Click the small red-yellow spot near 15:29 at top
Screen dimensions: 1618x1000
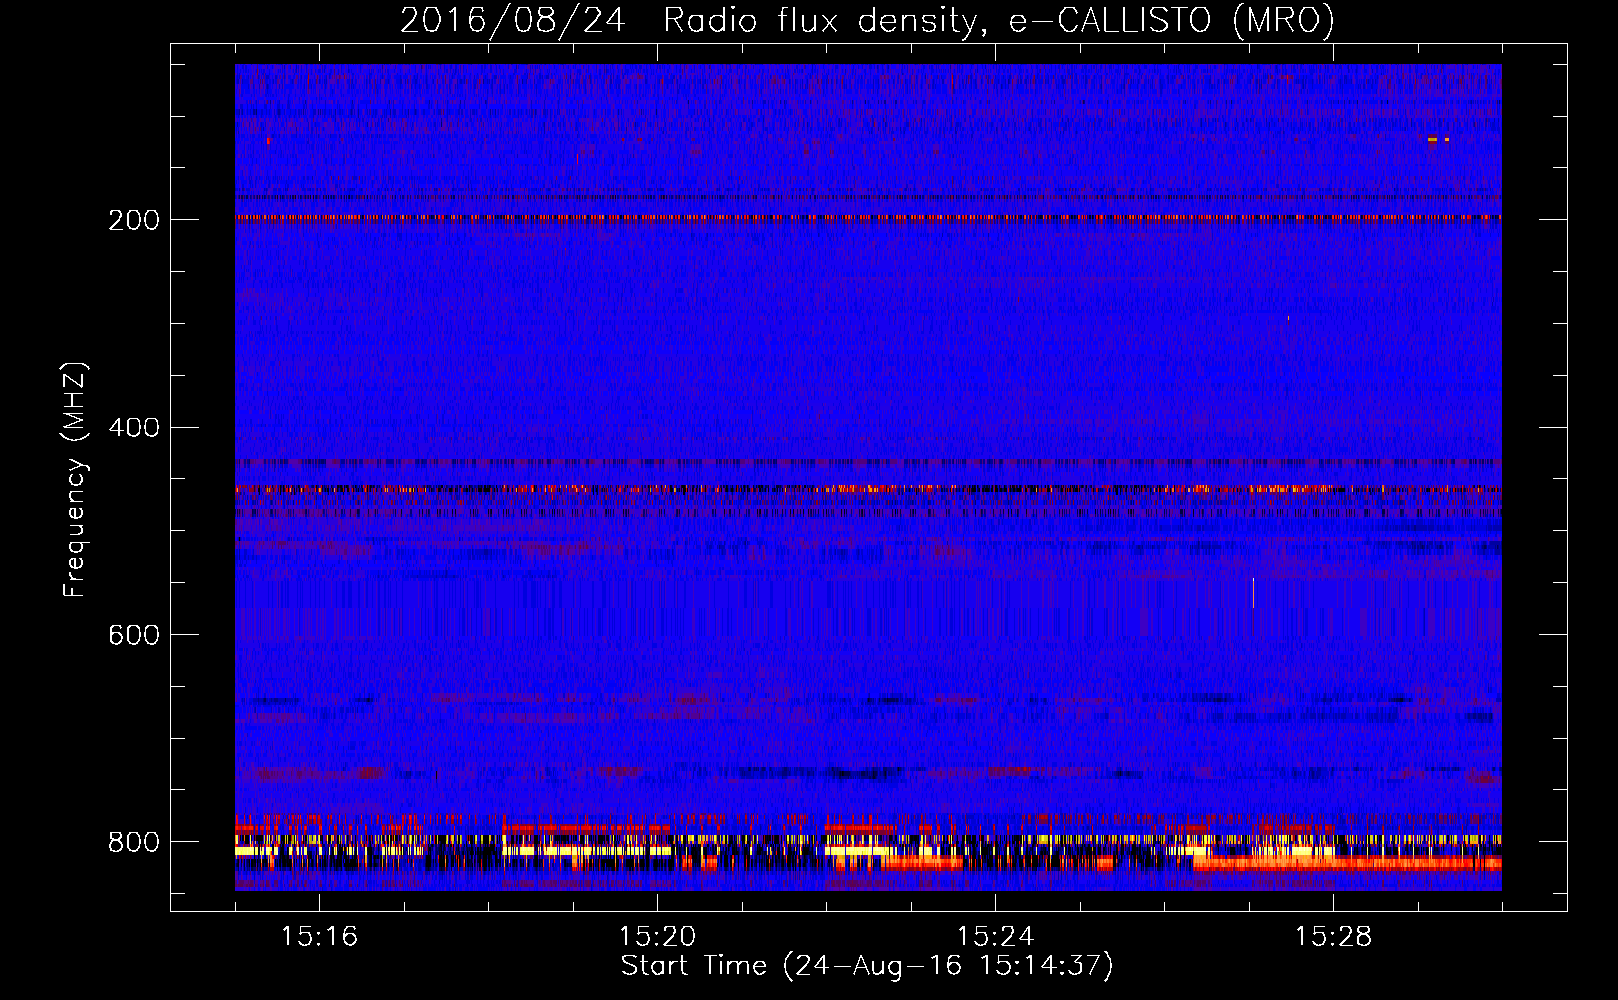click(x=1438, y=140)
